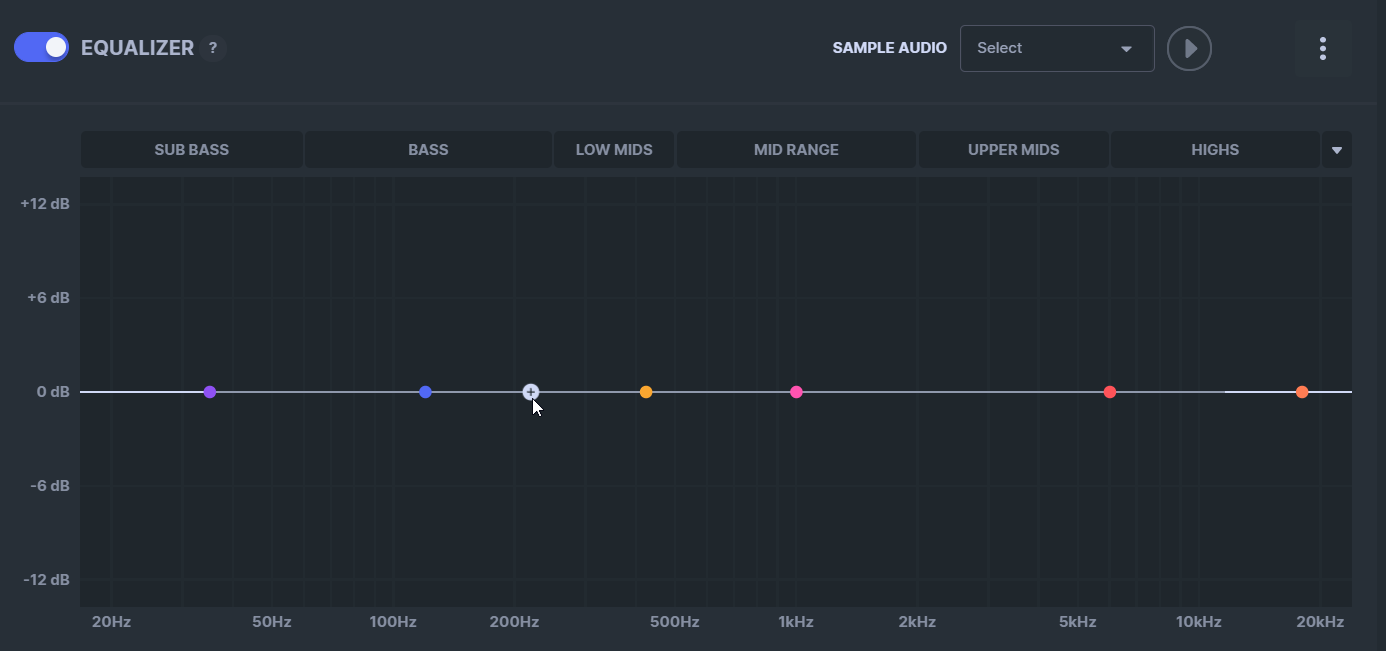Click the 20kHz frequency label
1386x651 pixels.
click(x=1320, y=622)
